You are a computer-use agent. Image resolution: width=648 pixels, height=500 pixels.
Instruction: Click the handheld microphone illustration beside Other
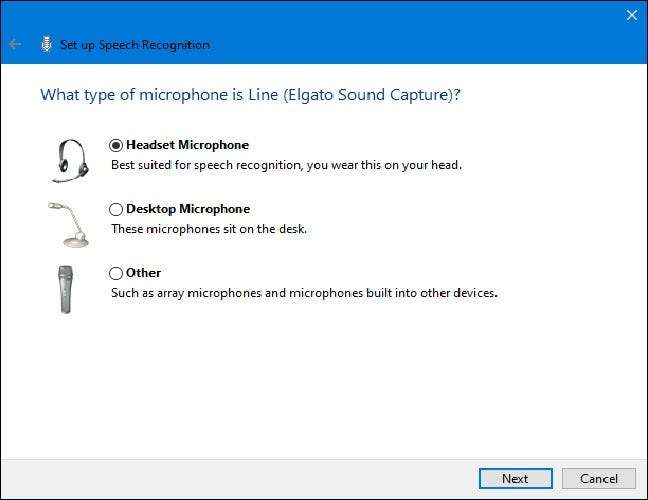click(x=66, y=288)
